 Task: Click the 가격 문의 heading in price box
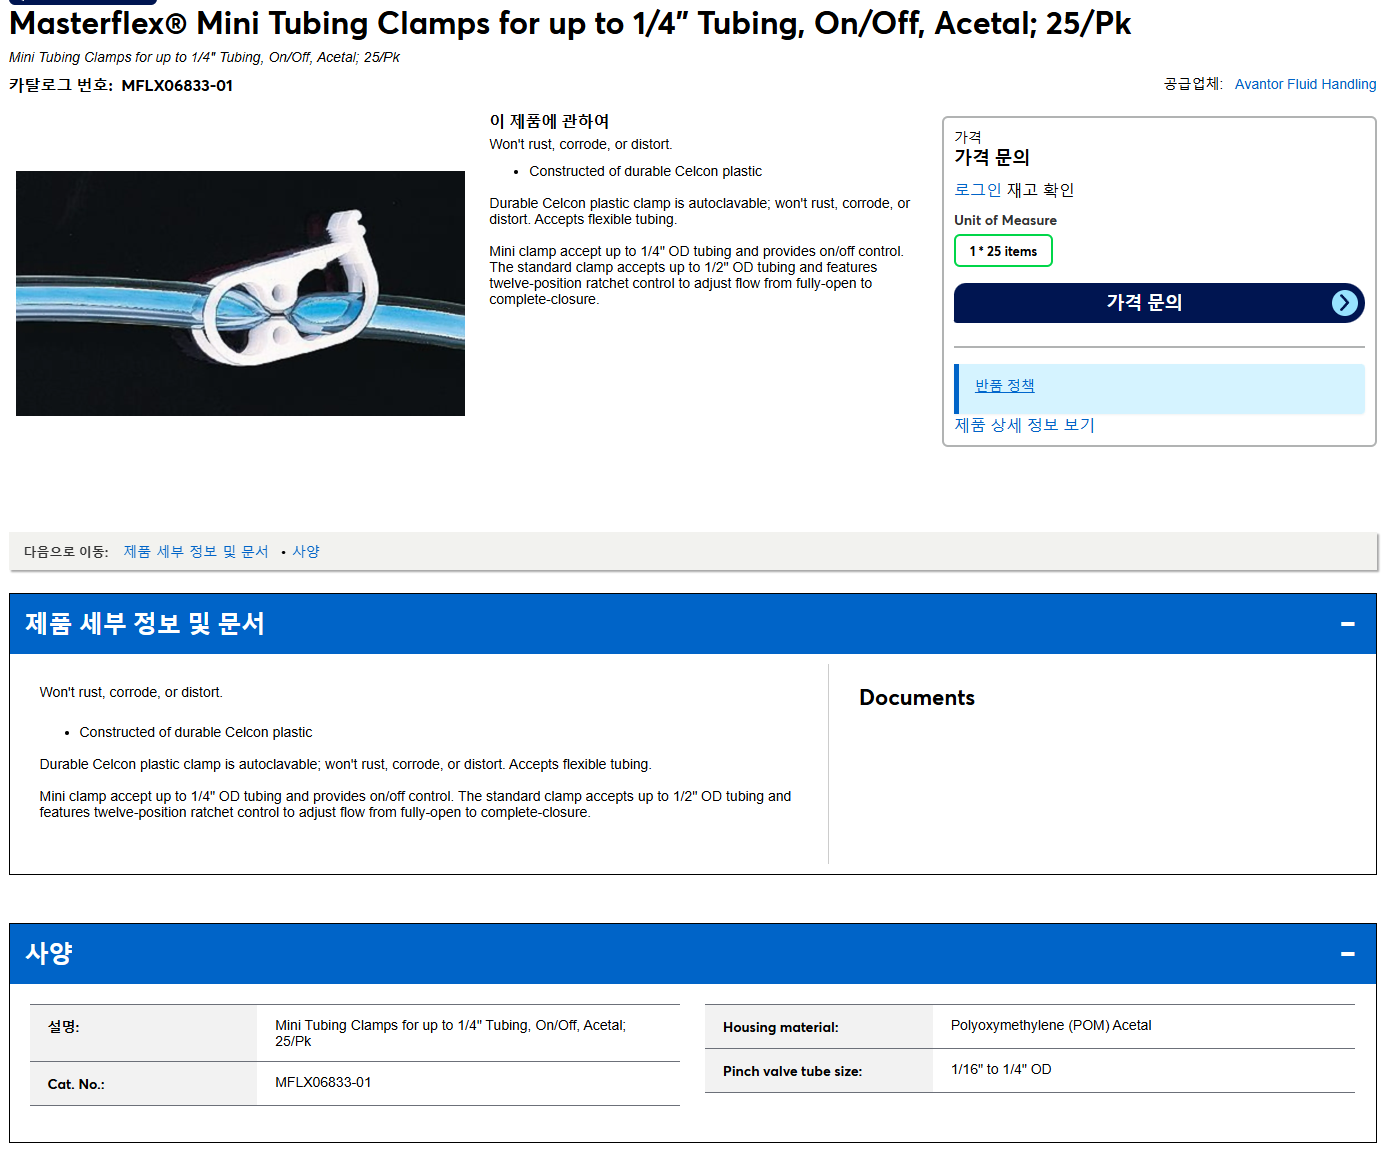point(991,158)
